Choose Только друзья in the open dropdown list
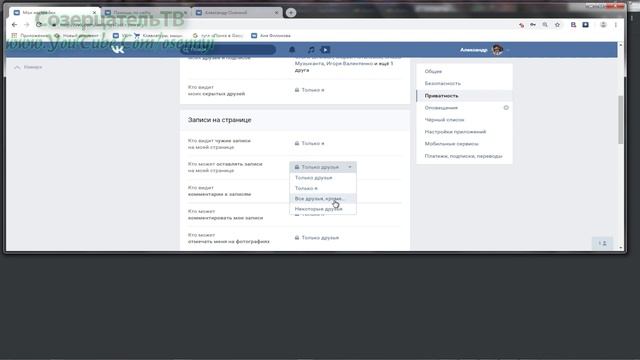 (x=323, y=178)
